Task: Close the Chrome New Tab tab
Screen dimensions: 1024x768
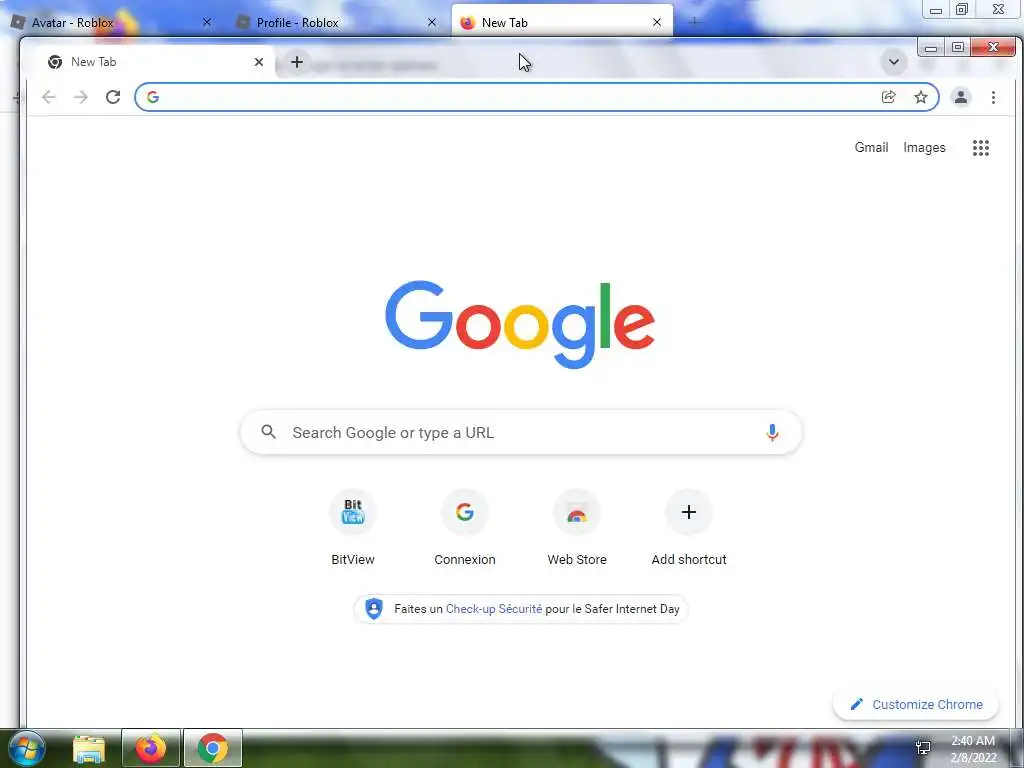Action: click(x=259, y=62)
